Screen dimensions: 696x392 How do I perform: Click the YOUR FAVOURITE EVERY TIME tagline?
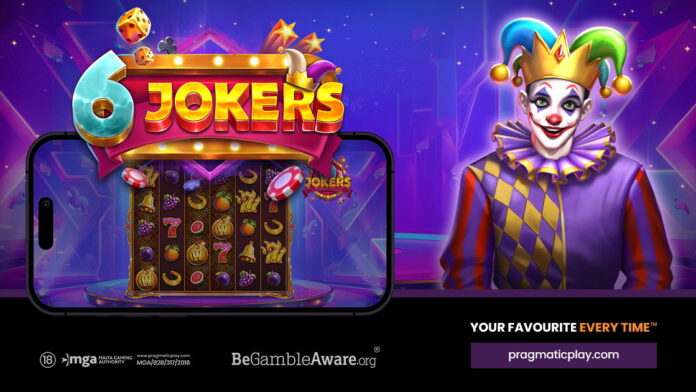tap(564, 328)
